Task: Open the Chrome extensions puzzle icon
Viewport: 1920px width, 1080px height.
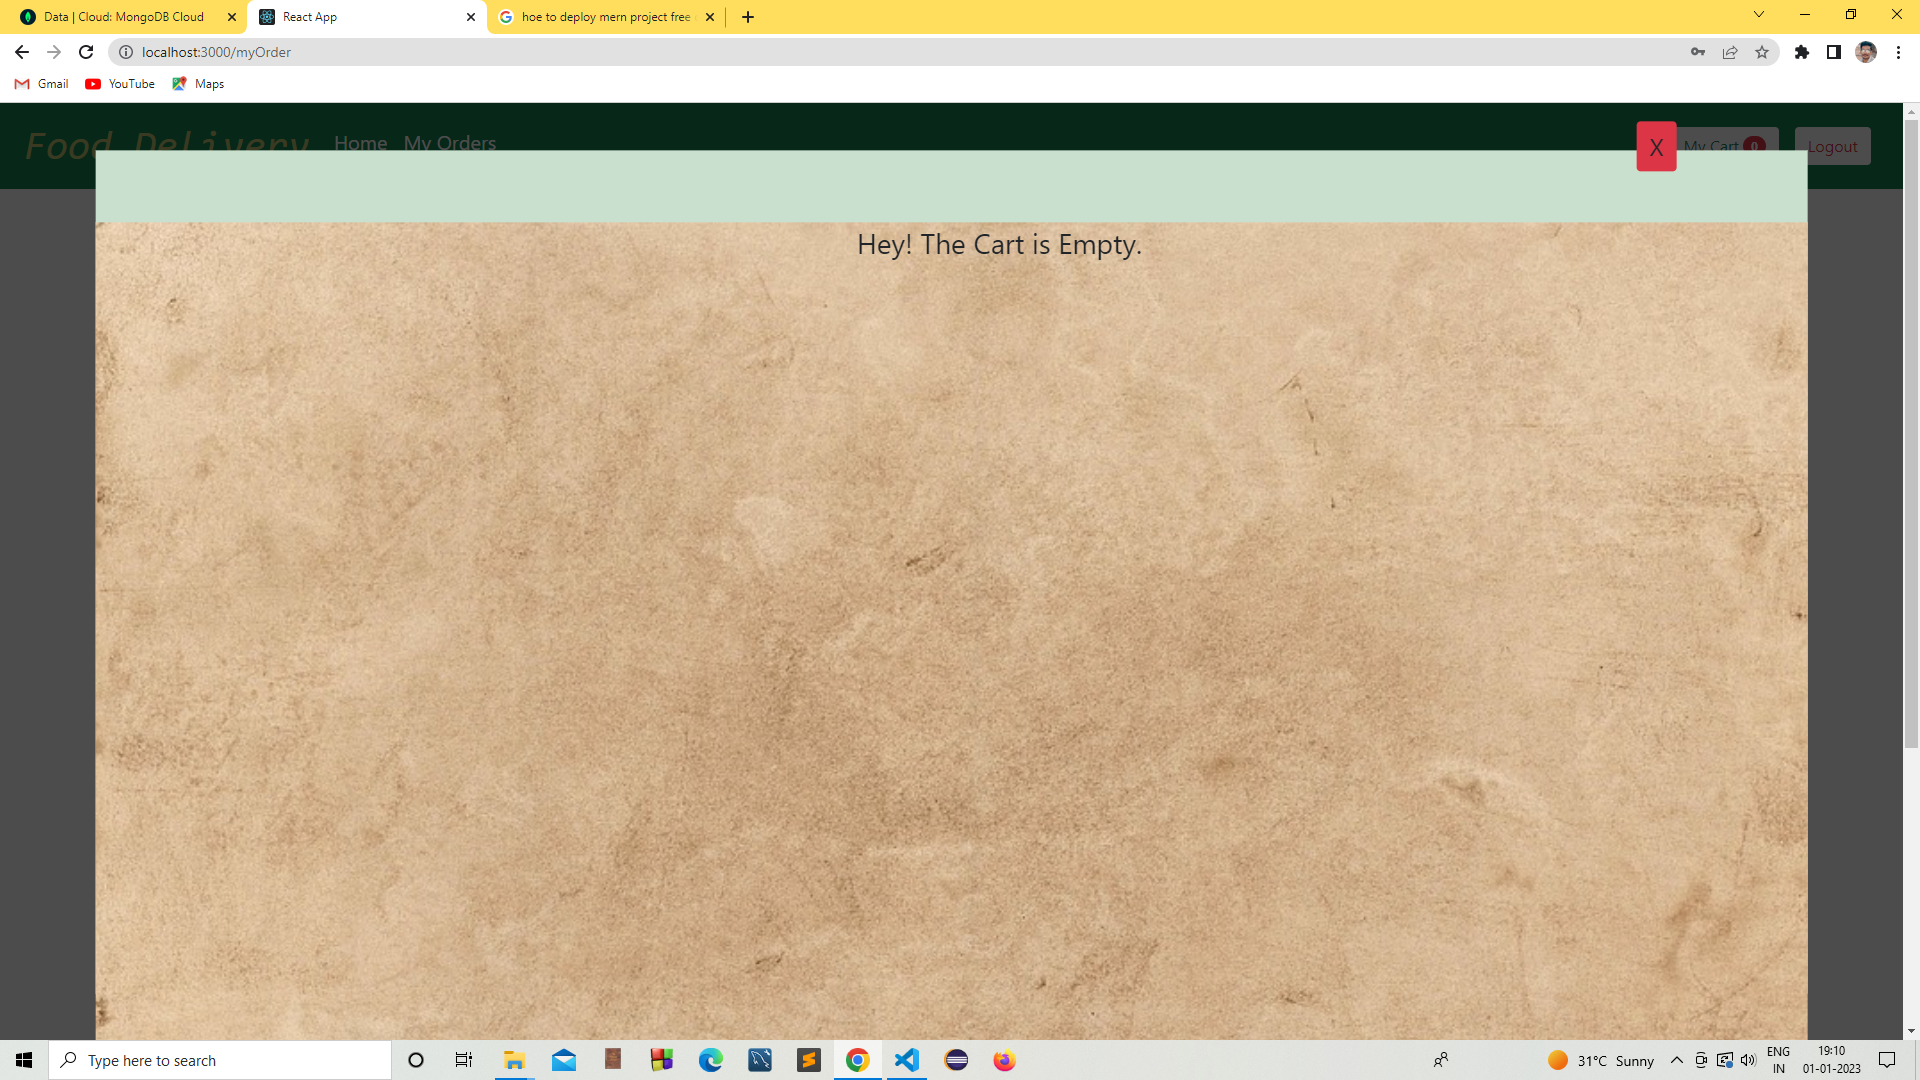Action: click(1802, 52)
